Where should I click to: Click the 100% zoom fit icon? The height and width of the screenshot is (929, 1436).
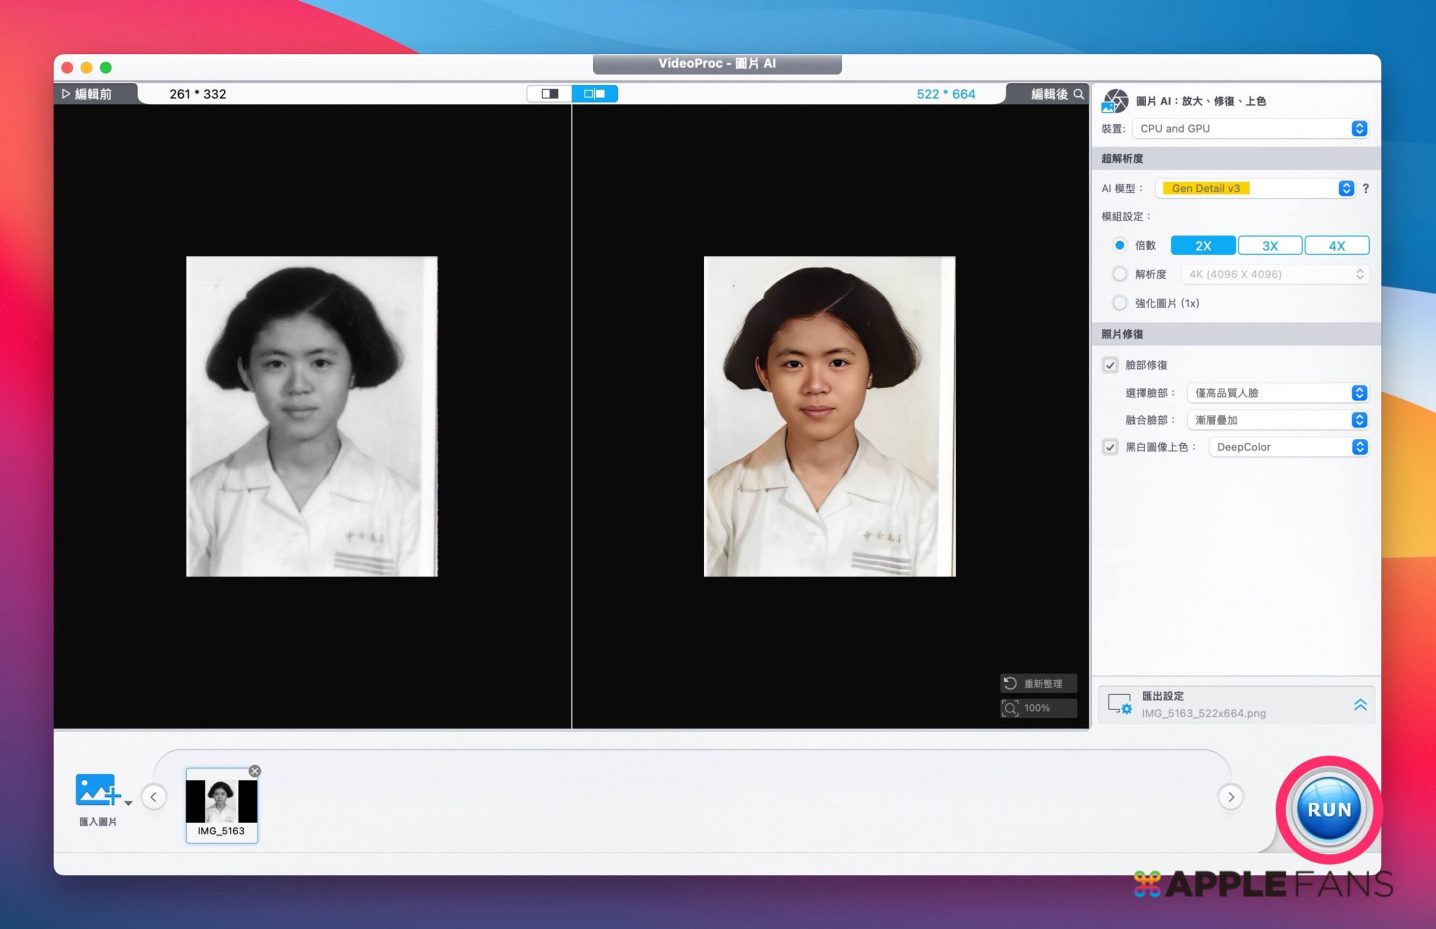[x=1011, y=708]
